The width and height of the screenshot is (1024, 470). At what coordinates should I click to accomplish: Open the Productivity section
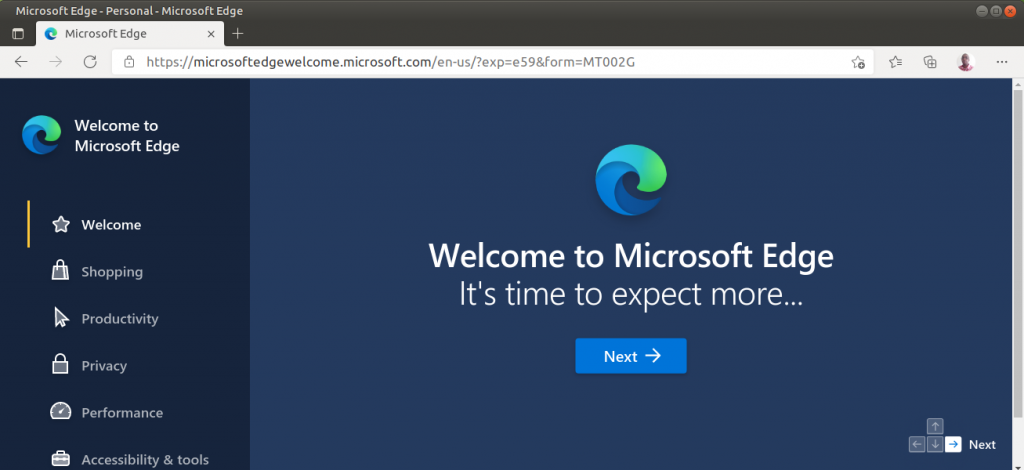click(120, 319)
